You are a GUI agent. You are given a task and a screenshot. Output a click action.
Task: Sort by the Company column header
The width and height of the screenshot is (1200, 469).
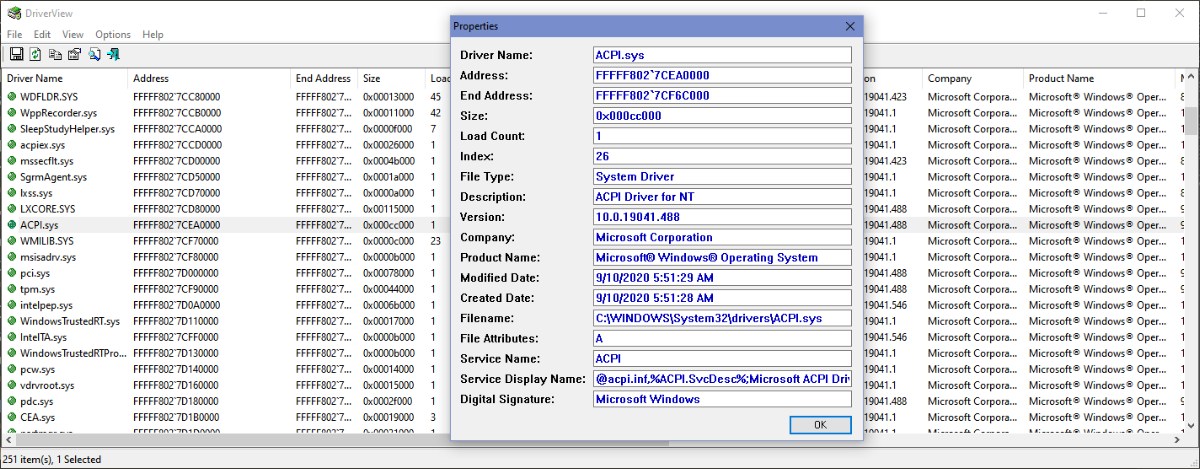coord(974,78)
